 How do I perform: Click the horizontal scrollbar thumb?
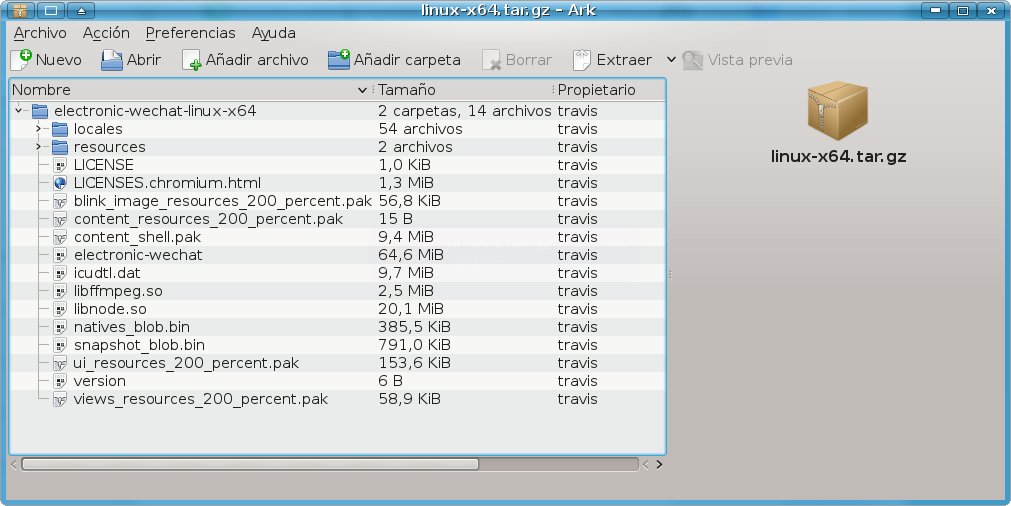250,464
